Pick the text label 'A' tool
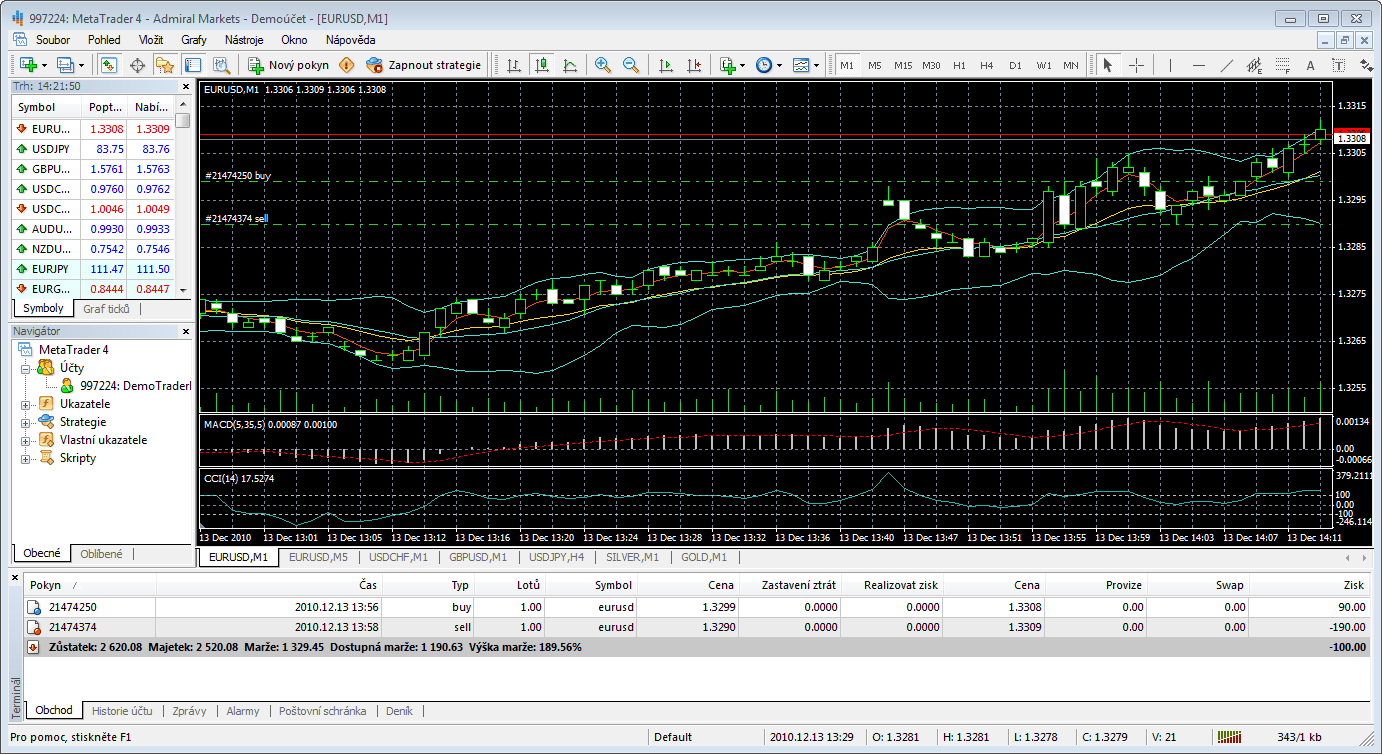This screenshot has width=1382, height=754. click(x=1310, y=65)
